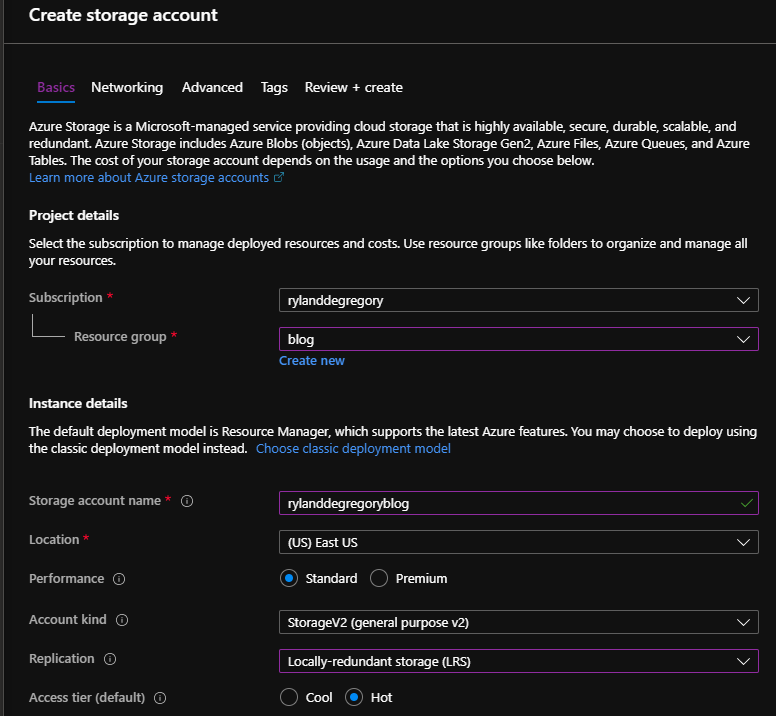Expand the Resource group dropdown
This screenshot has height=716, width=776.
(519, 339)
